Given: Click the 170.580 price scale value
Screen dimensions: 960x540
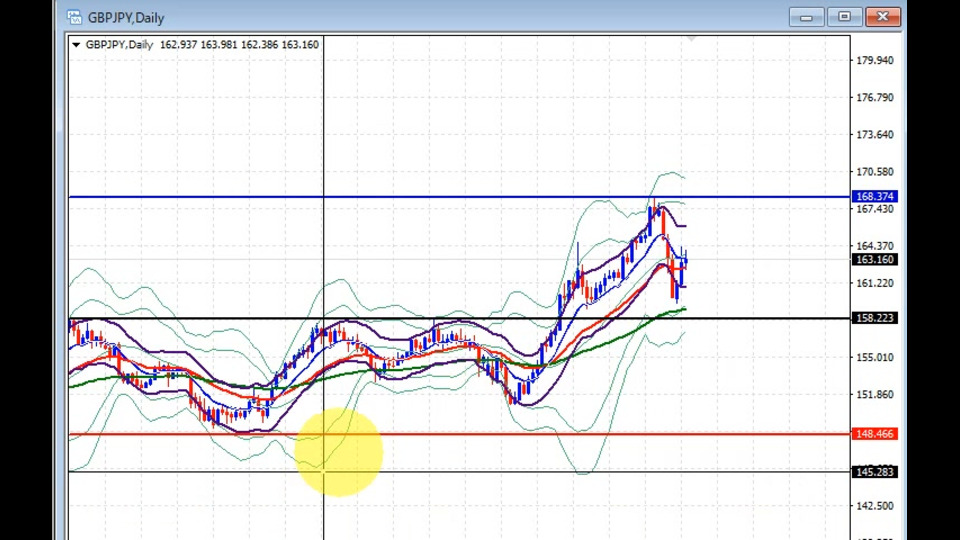Looking at the screenshot, I should click(x=875, y=172).
